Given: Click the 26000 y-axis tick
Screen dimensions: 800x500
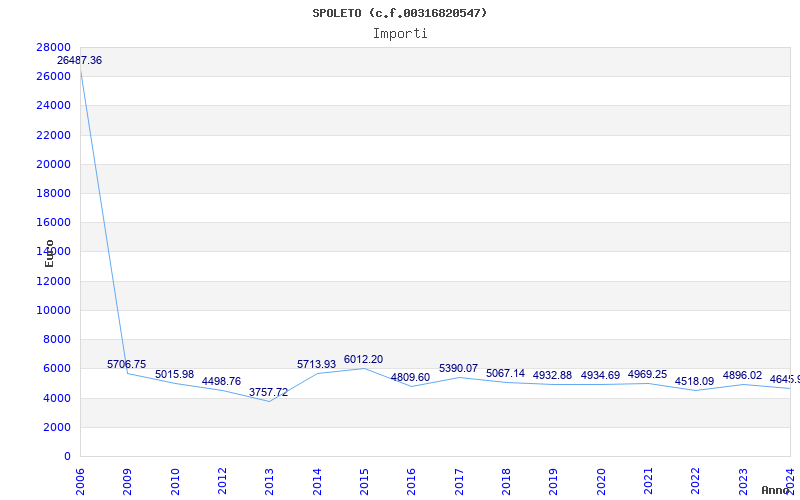Looking at the screenshot, I should click(54, 76).
